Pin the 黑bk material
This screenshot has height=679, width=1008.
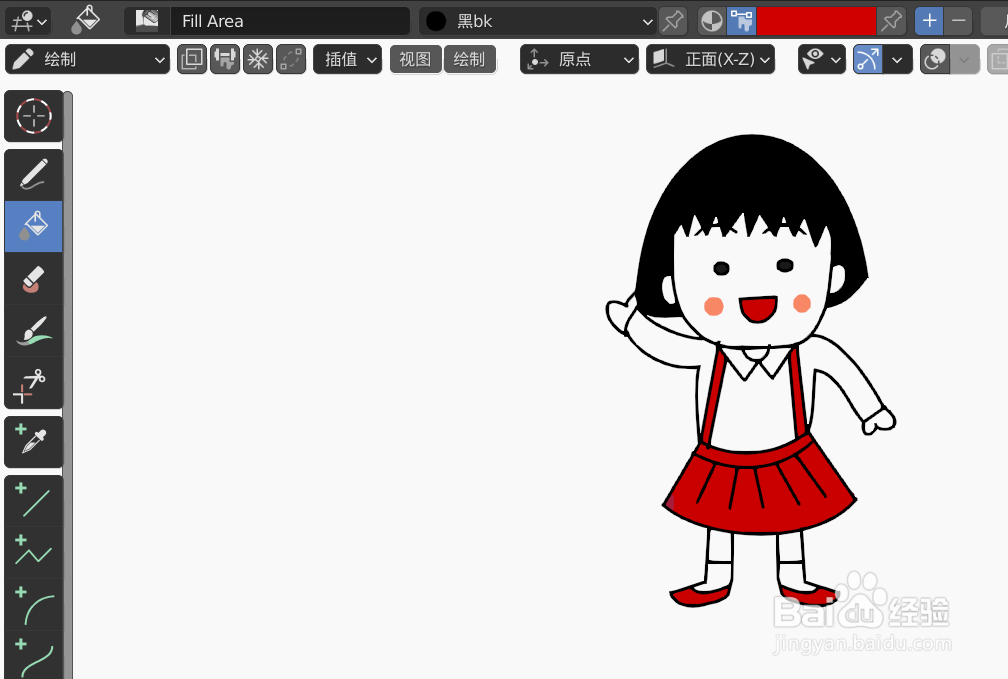[673, 21]
